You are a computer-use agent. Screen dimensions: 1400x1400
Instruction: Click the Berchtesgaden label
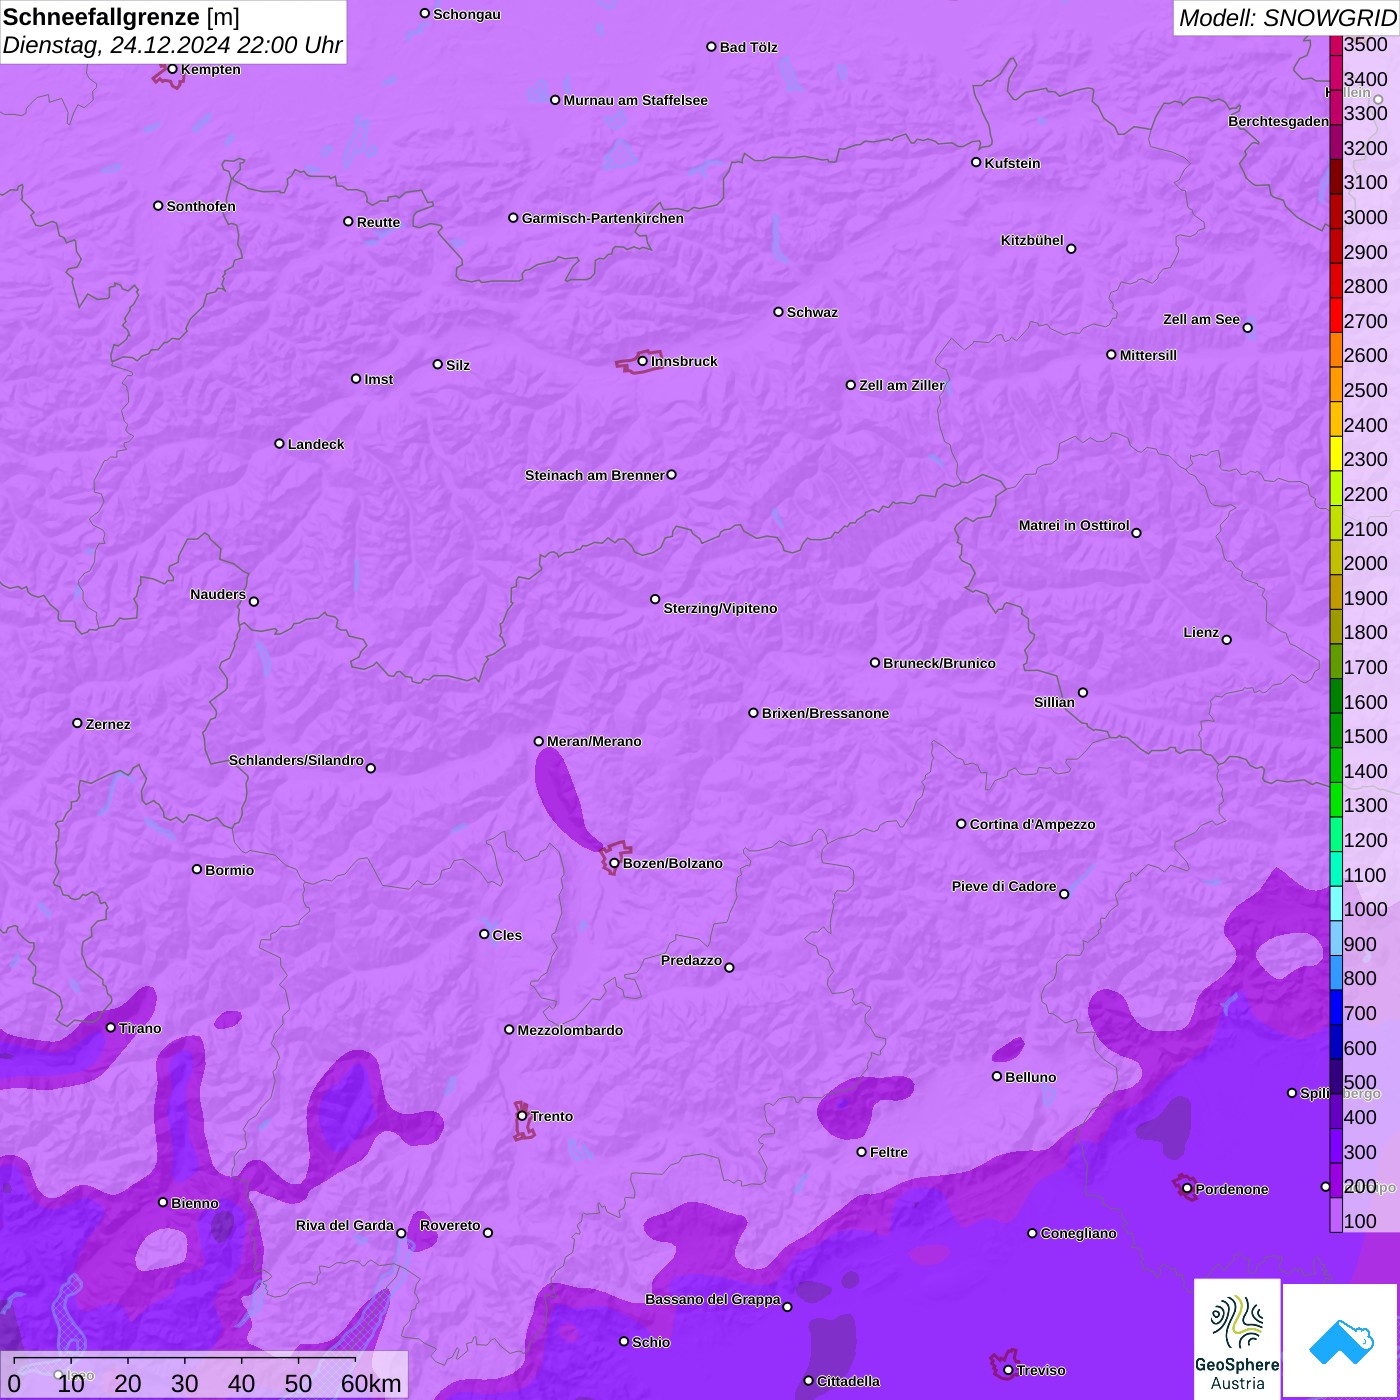[1278, 121]
